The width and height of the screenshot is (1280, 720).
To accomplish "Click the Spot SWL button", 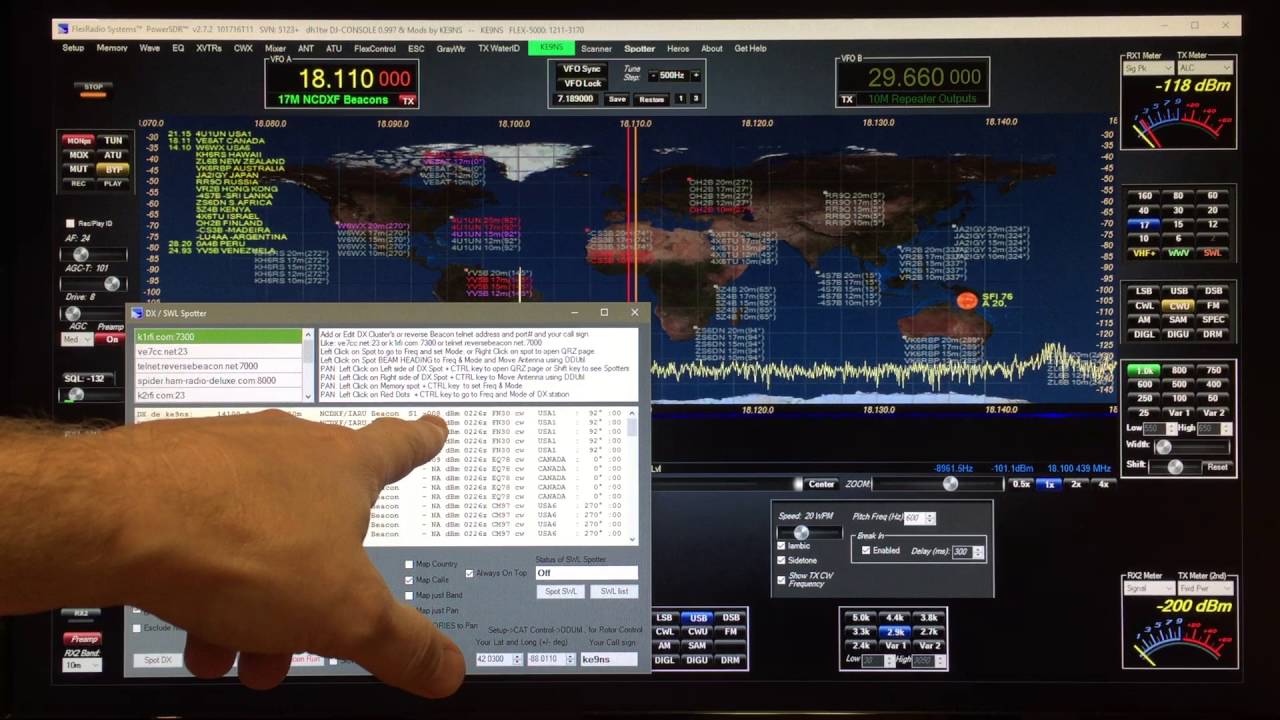I will pyautogui.click(x=561, y=591).
